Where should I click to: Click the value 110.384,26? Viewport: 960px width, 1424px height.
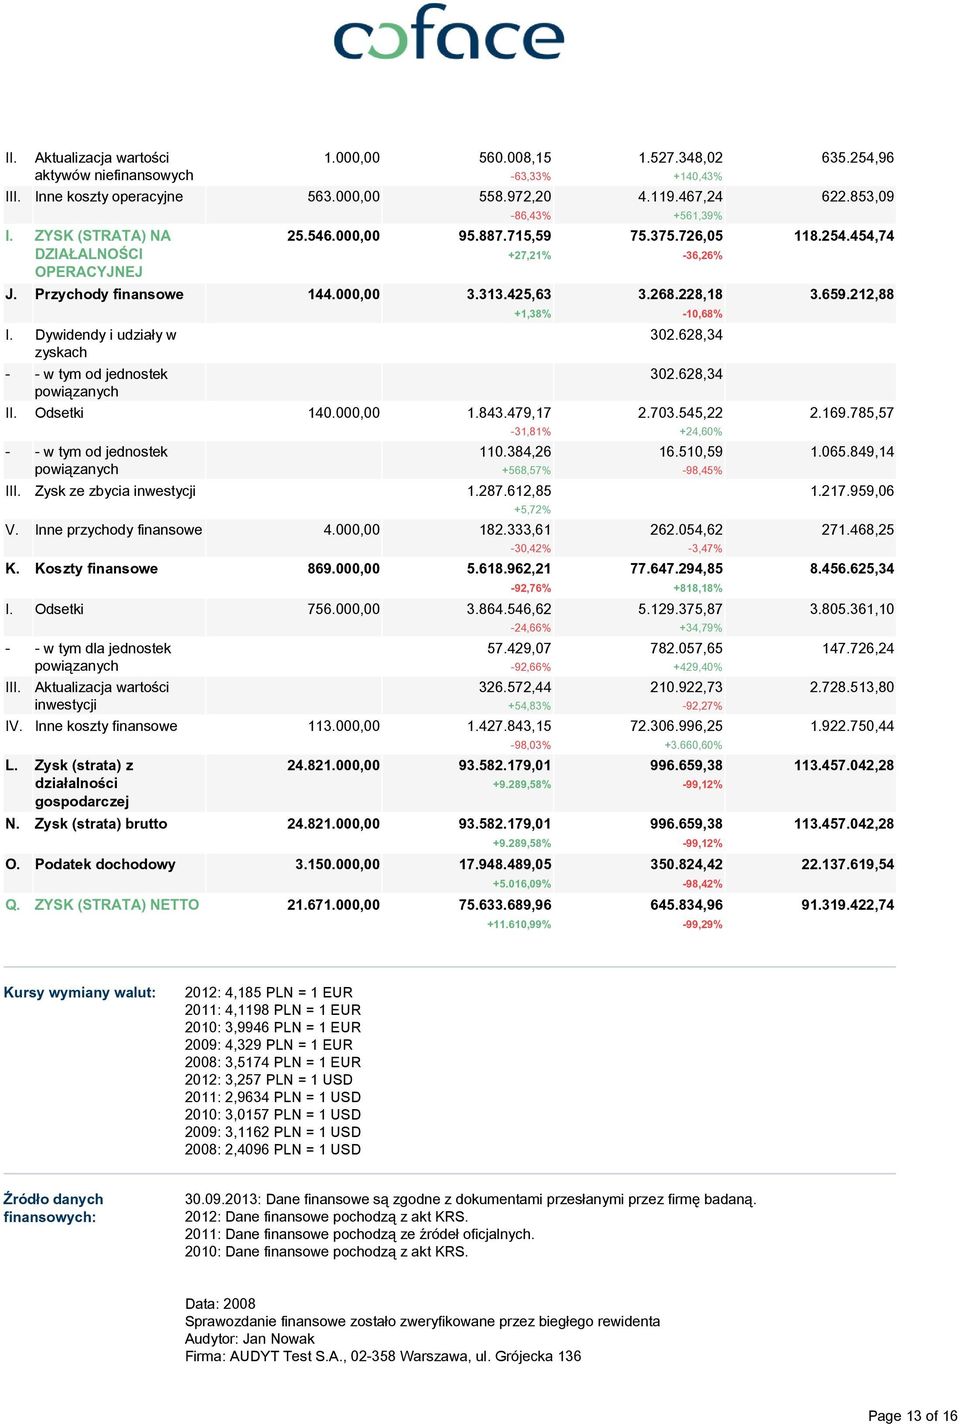515,452
